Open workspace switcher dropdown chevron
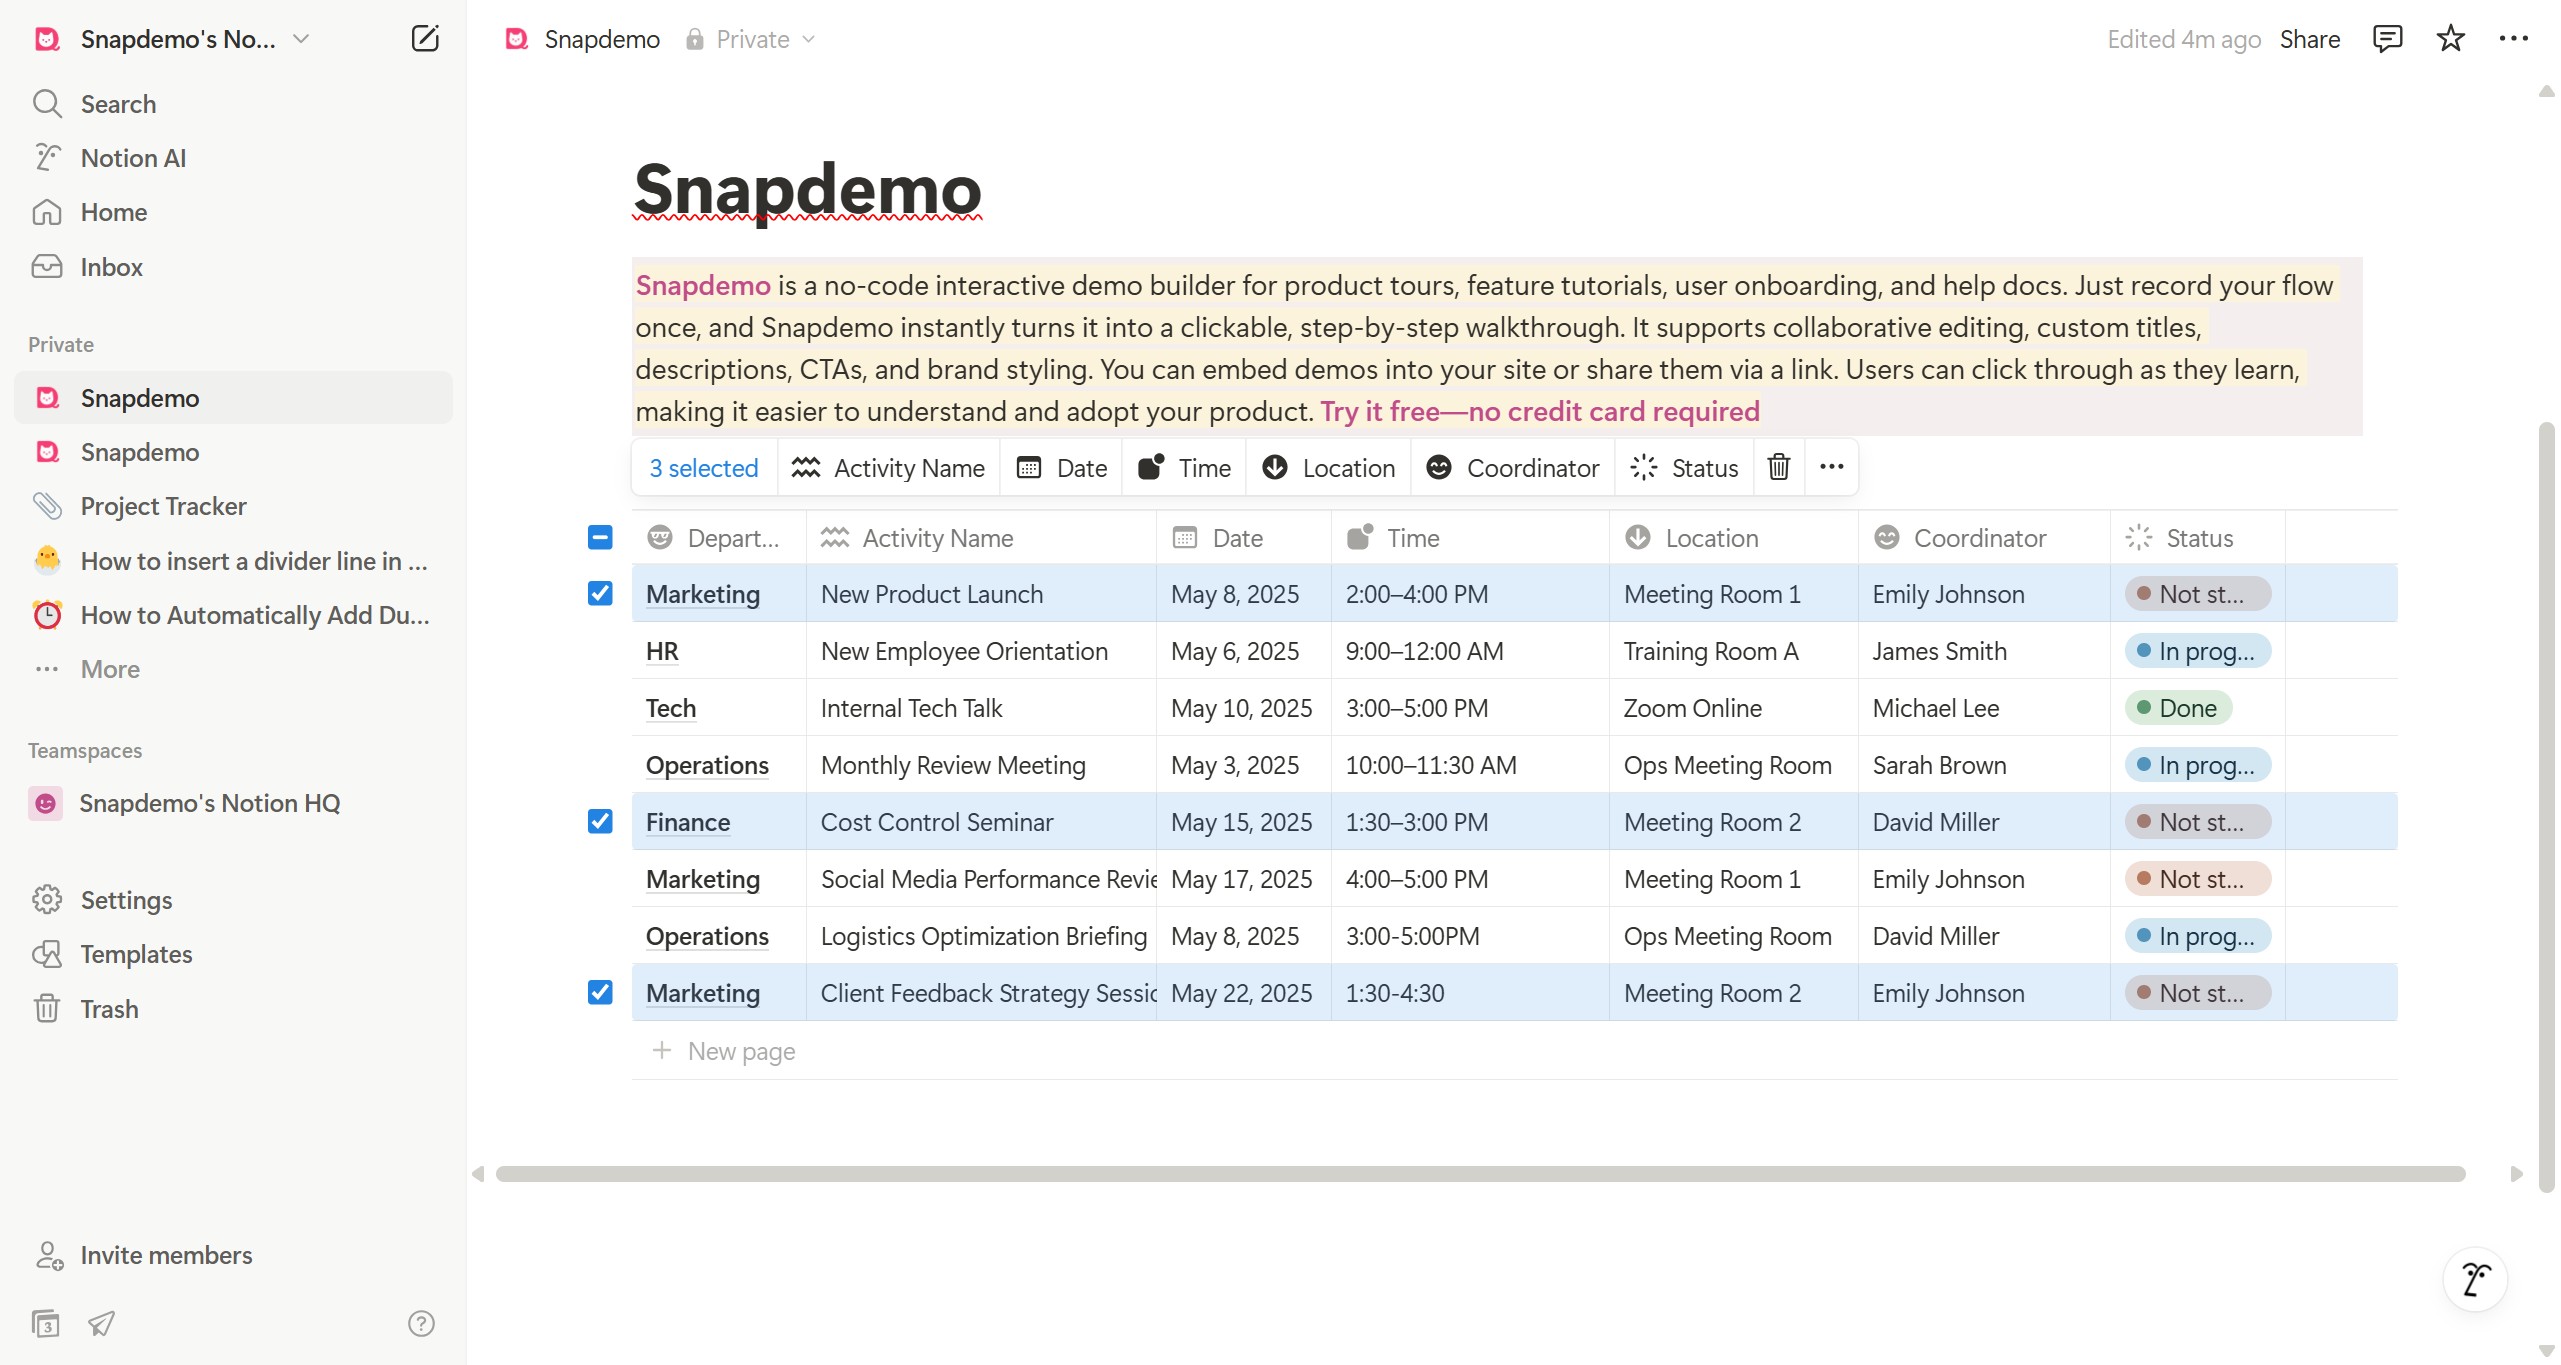Viewport: 2561px width, 1365px height. click(301, 39)
